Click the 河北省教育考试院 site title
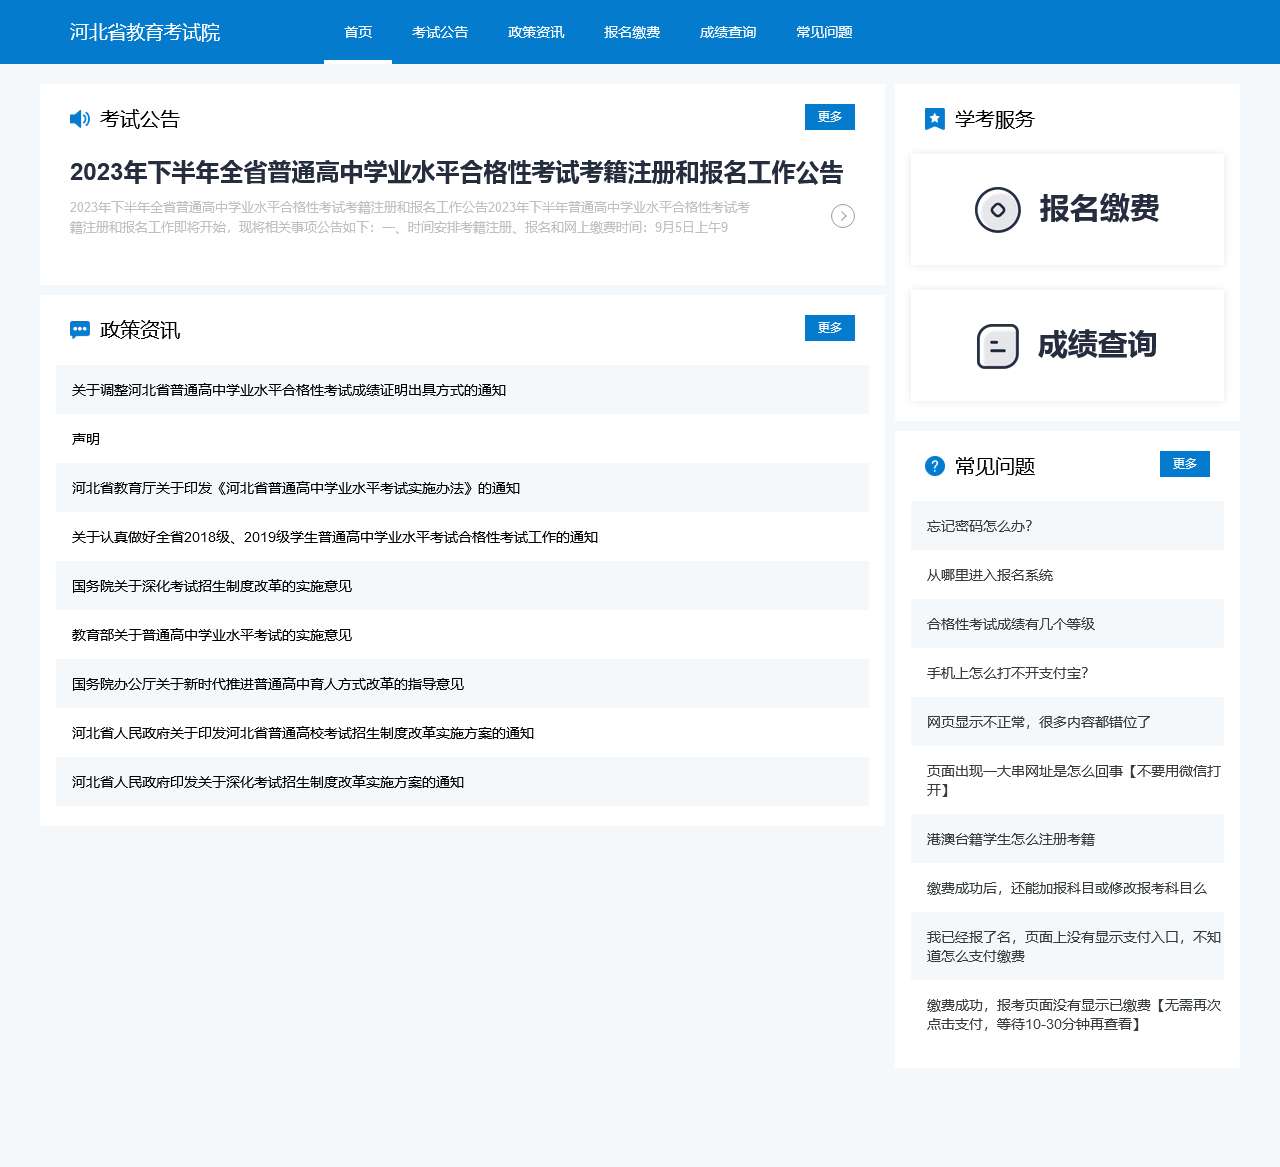 tap(145, 32)
